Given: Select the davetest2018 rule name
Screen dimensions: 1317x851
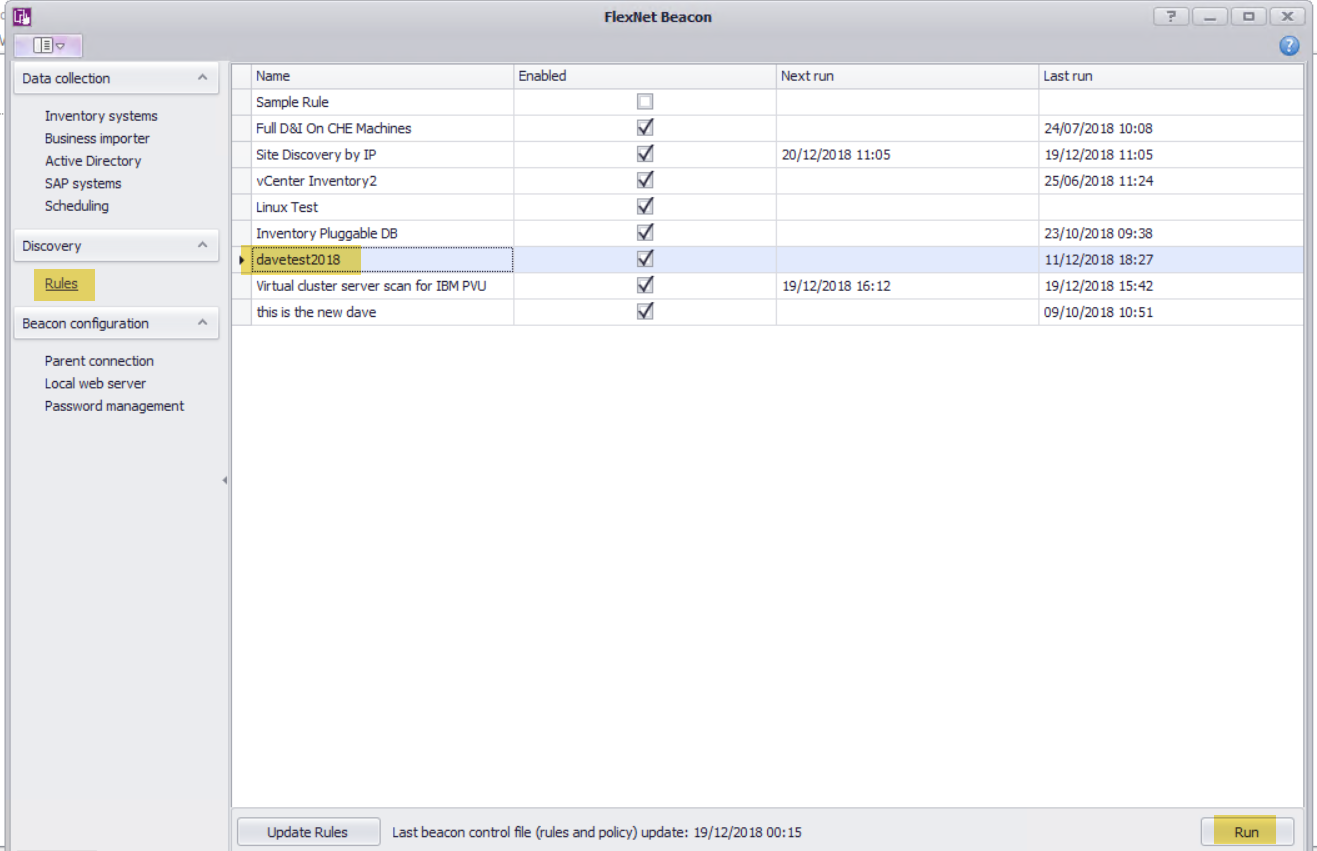Looking at the screenshot, I should (x=298, y=260).
